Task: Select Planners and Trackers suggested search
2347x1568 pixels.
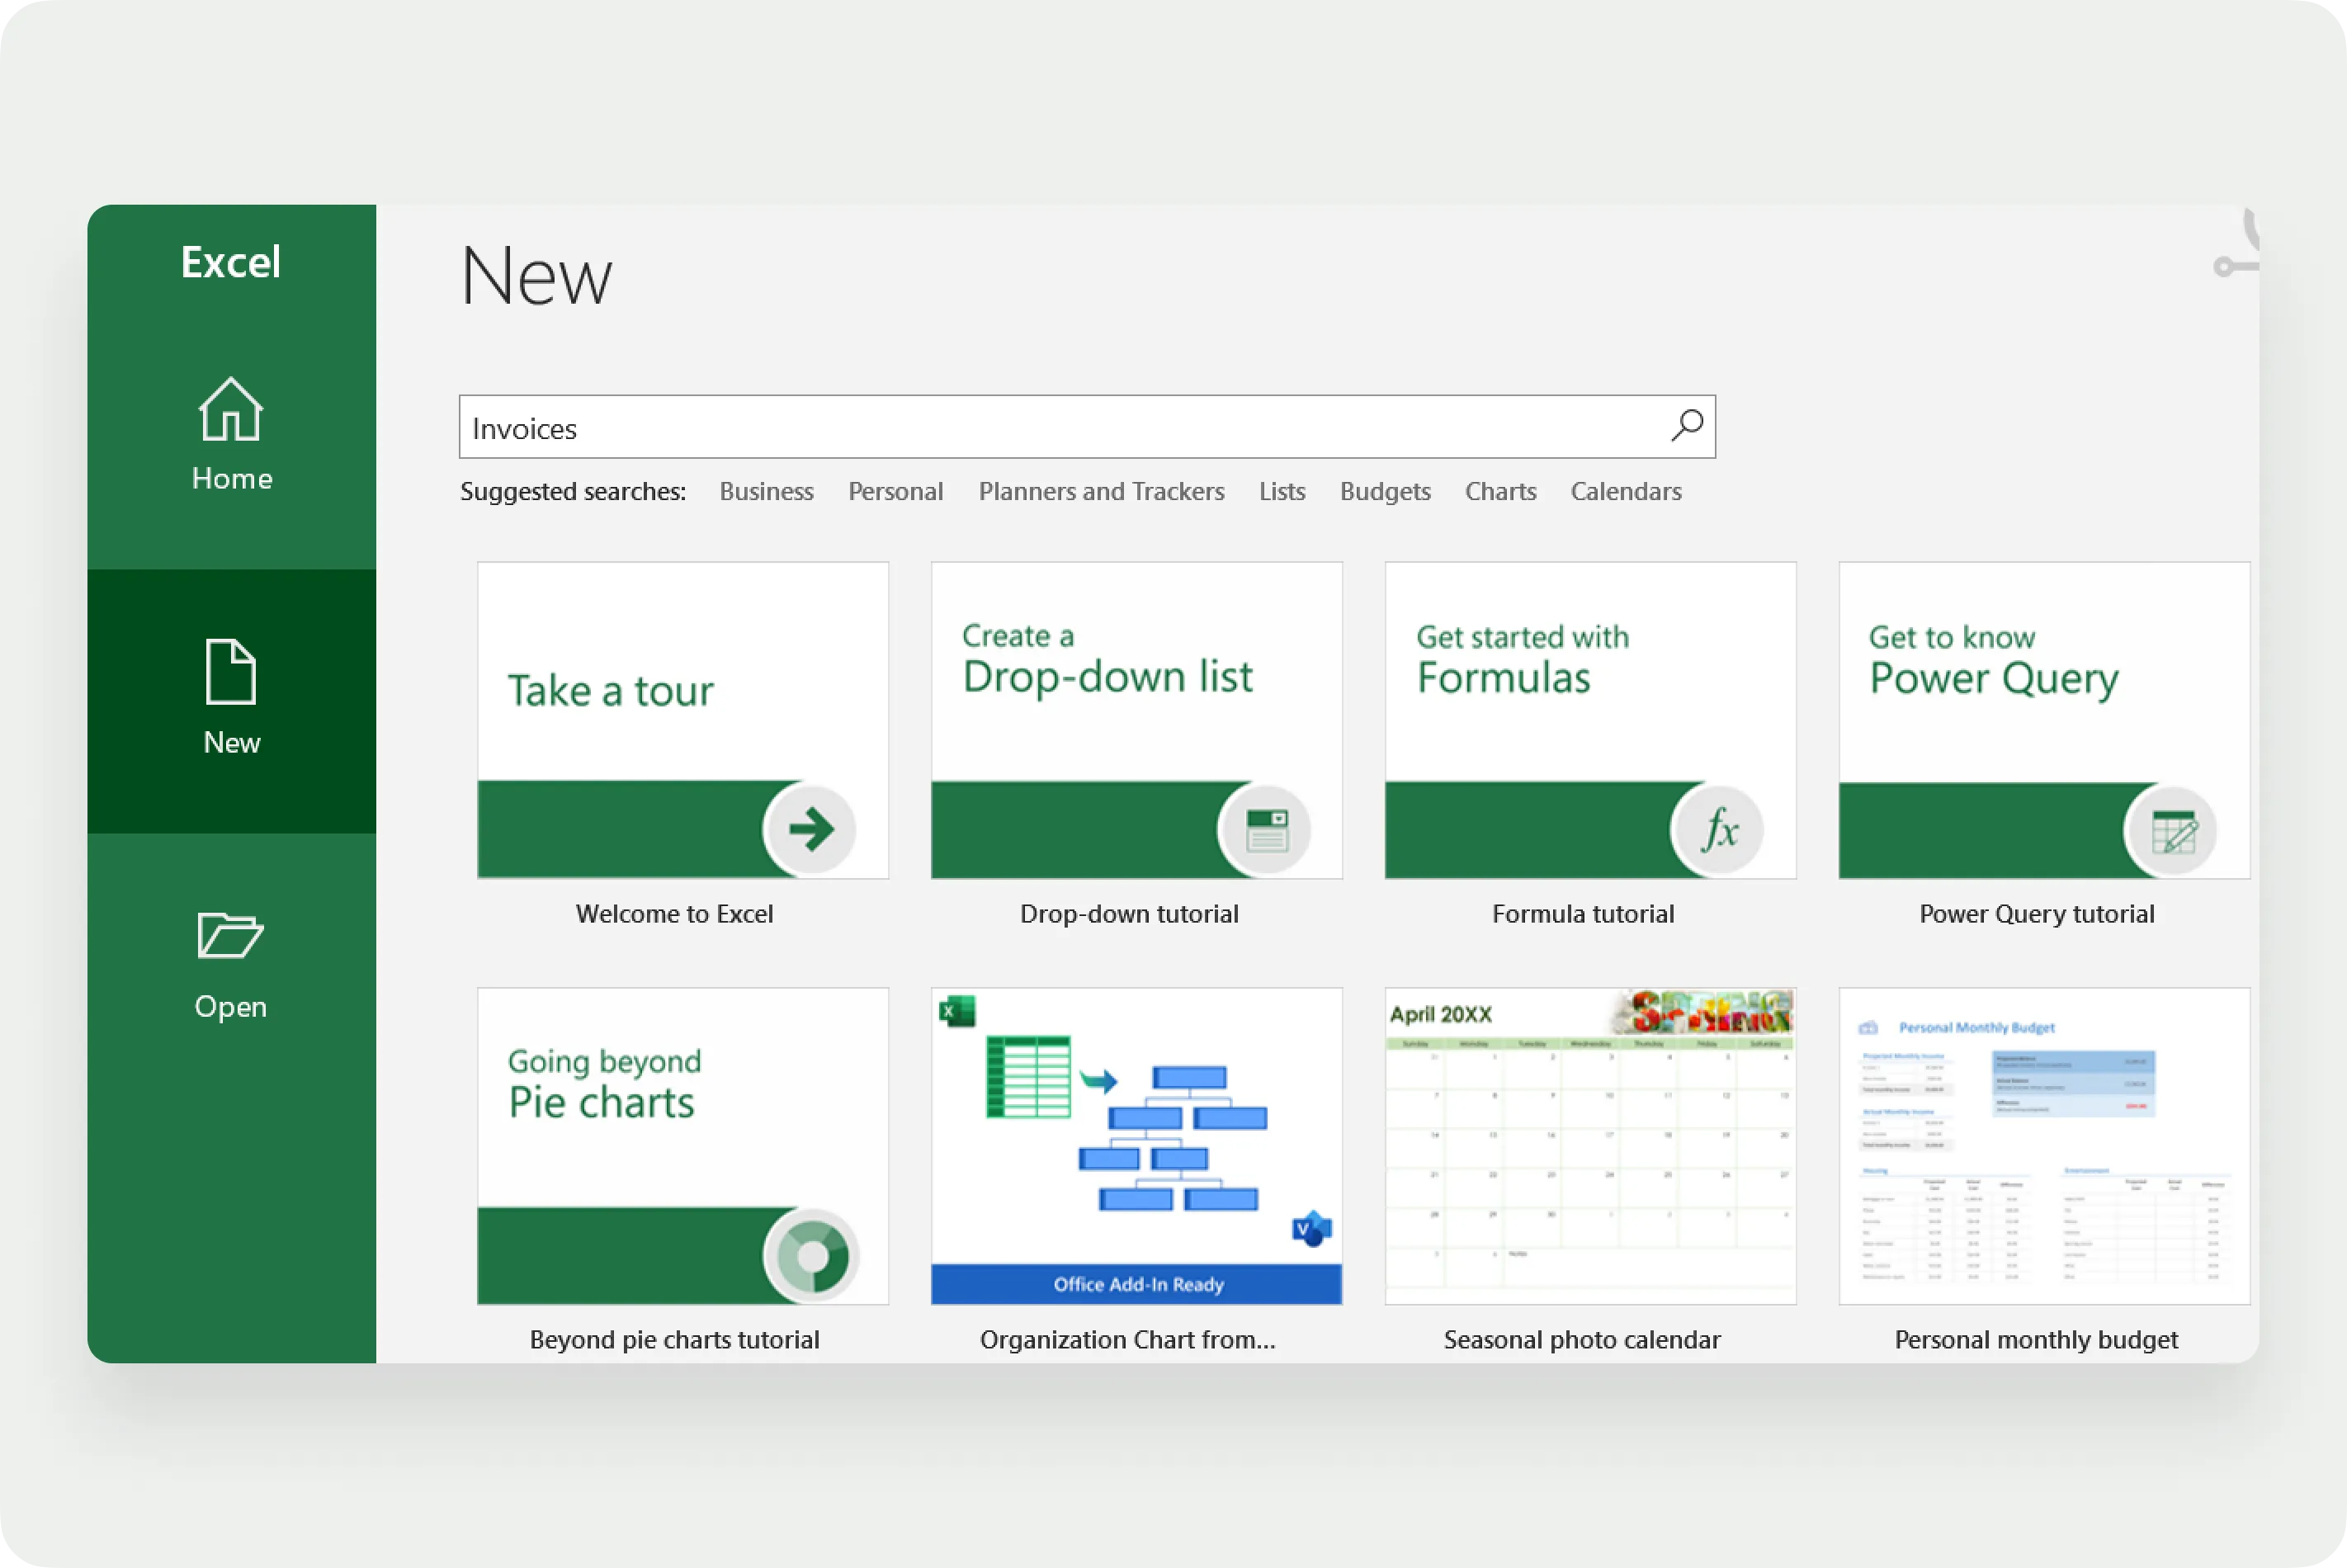Action: [x=1101, y=492]
